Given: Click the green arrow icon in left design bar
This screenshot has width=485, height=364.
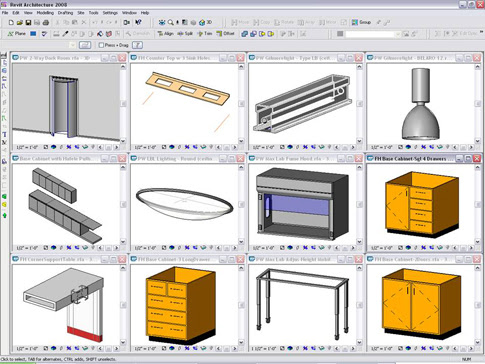Looking at the screenshot, I should point(5,216).
